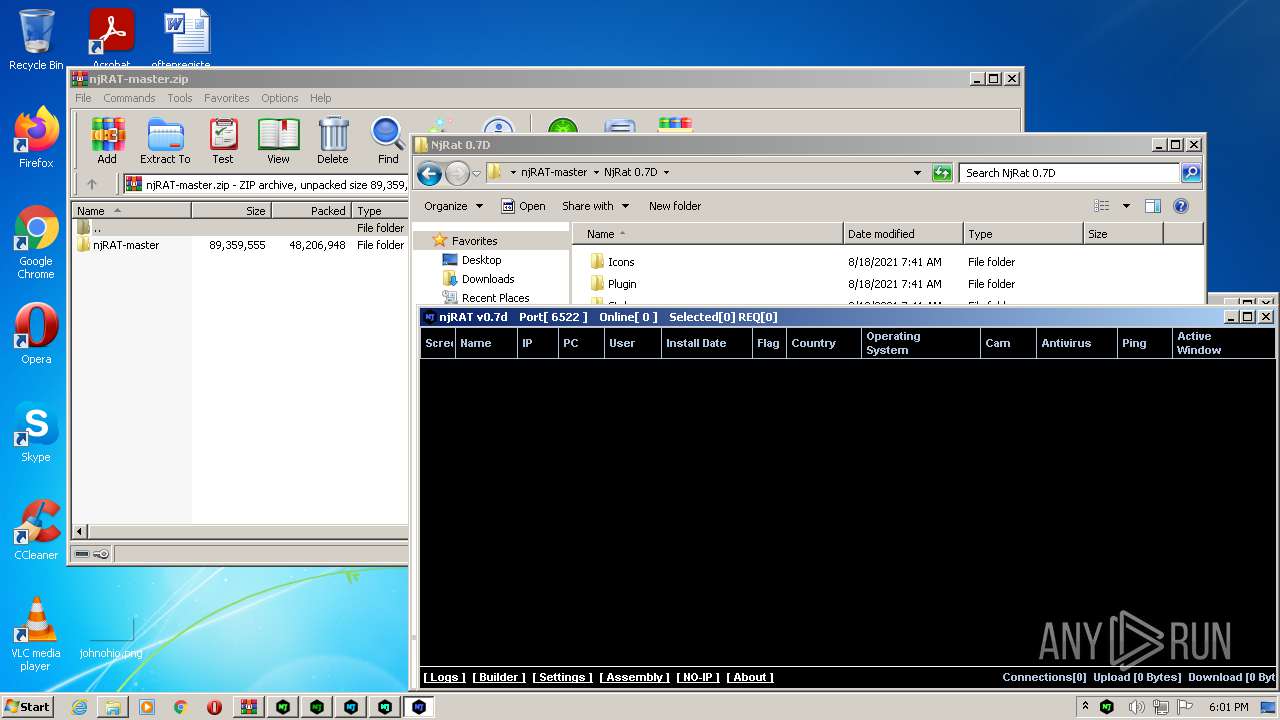Open the Share with dropdown
1280x720 pixels.
(596, 206)
